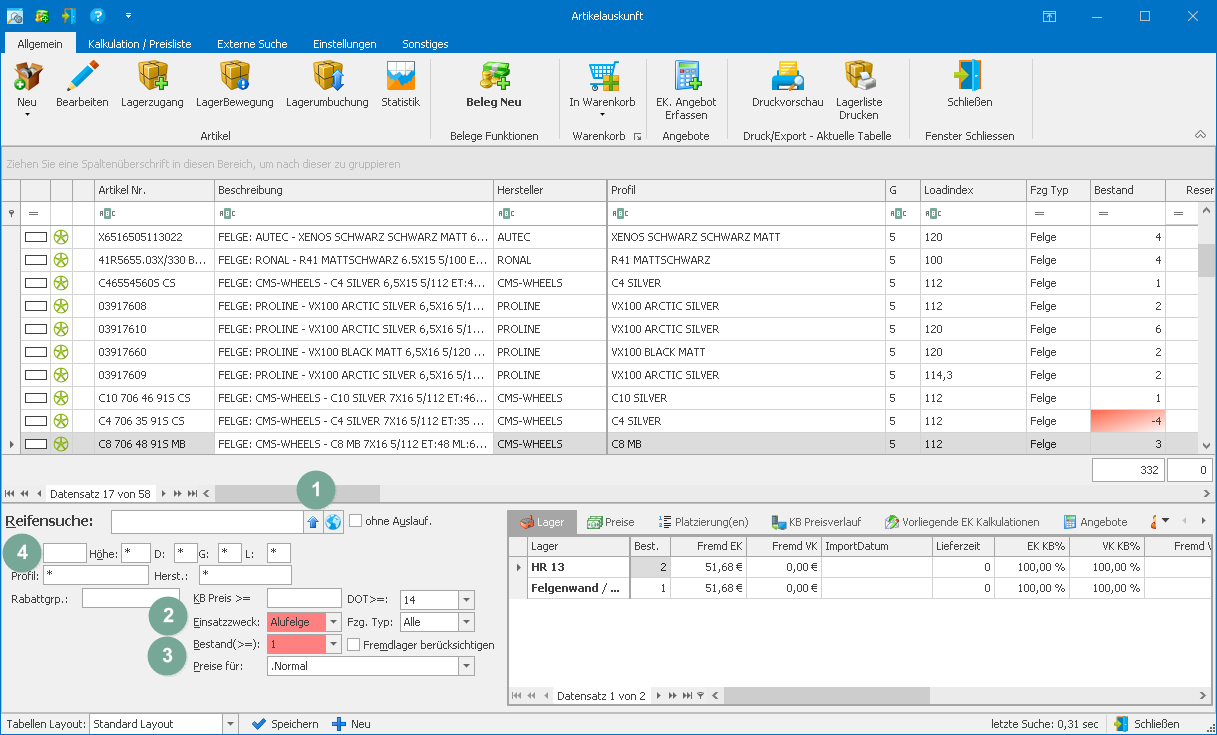The width and height of the screenshot is (1217, 735).
Task: Click the Schließen door icon in ribbon
Action: pos(969,76)
